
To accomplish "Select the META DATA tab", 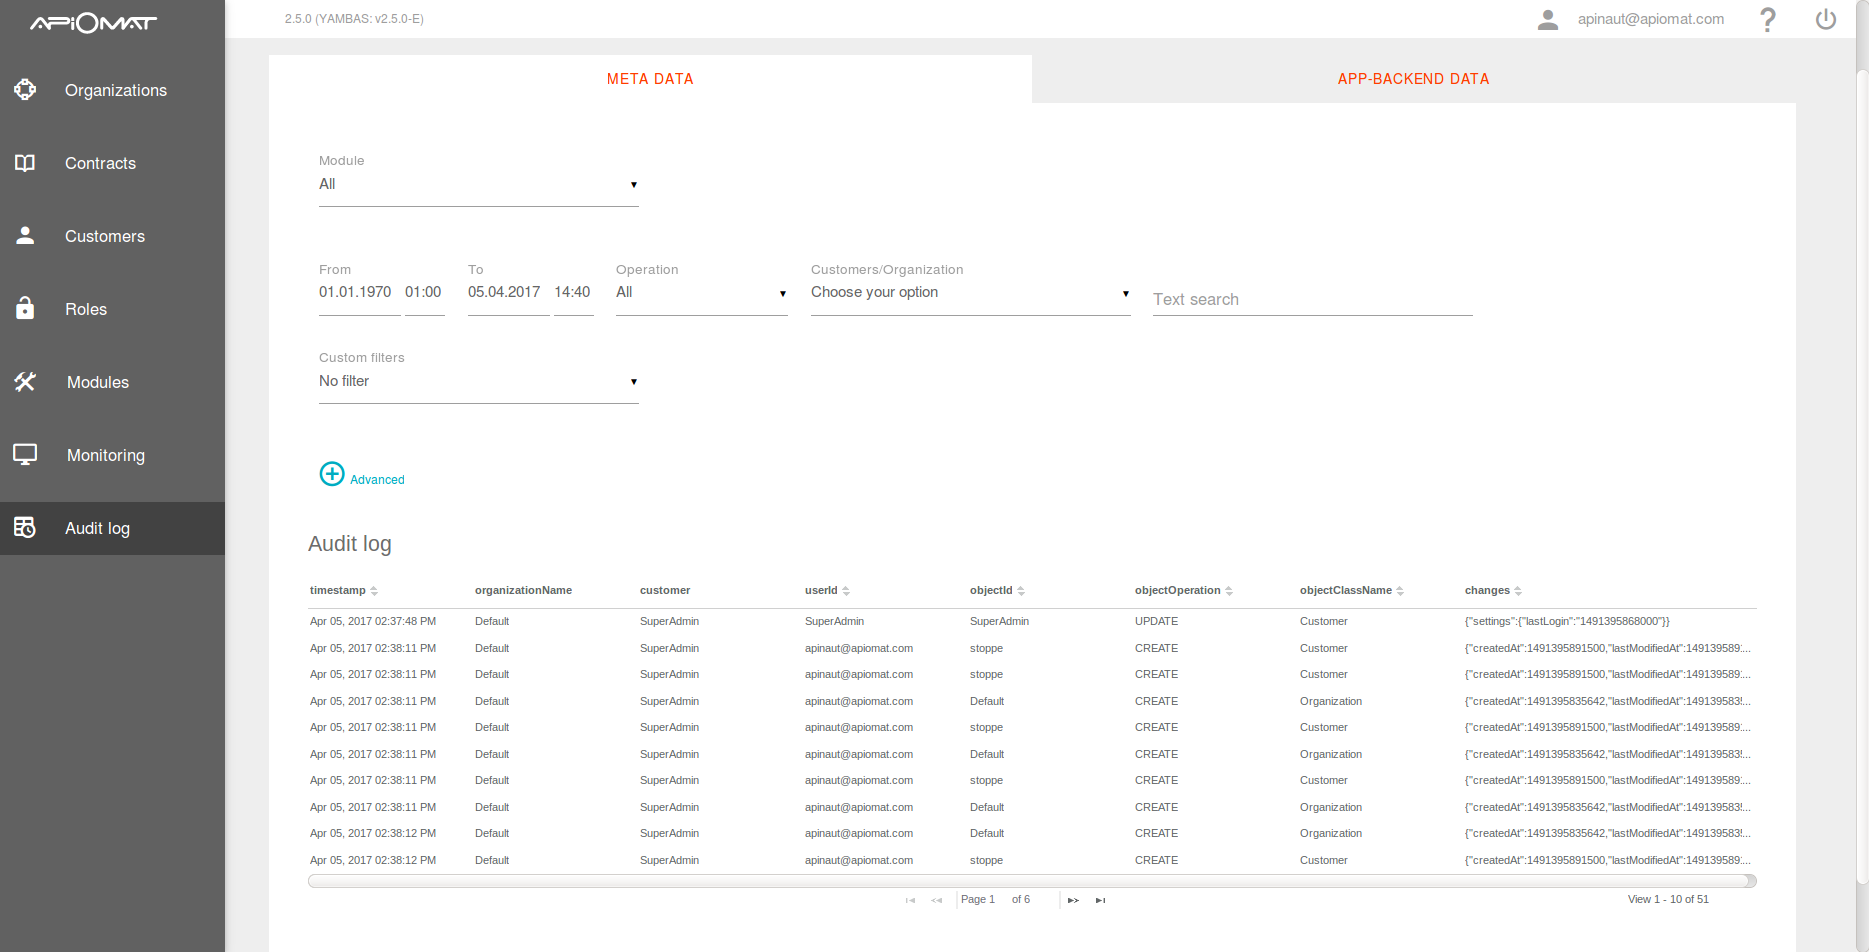I will (x=650, y=79).
